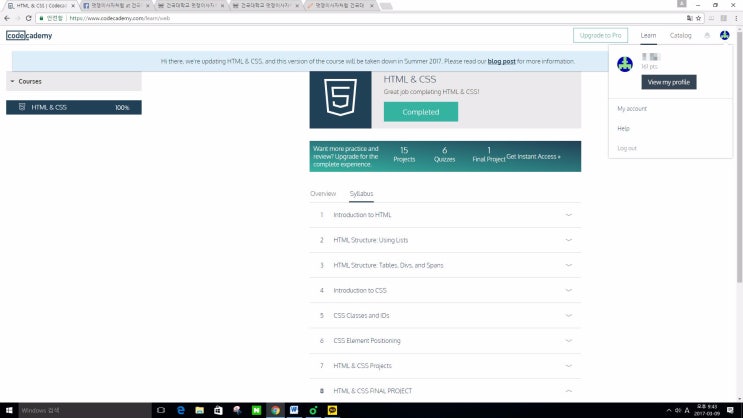Open the Catalog menu item
Screen dimensions: 743x418
[x=680, y=36]
